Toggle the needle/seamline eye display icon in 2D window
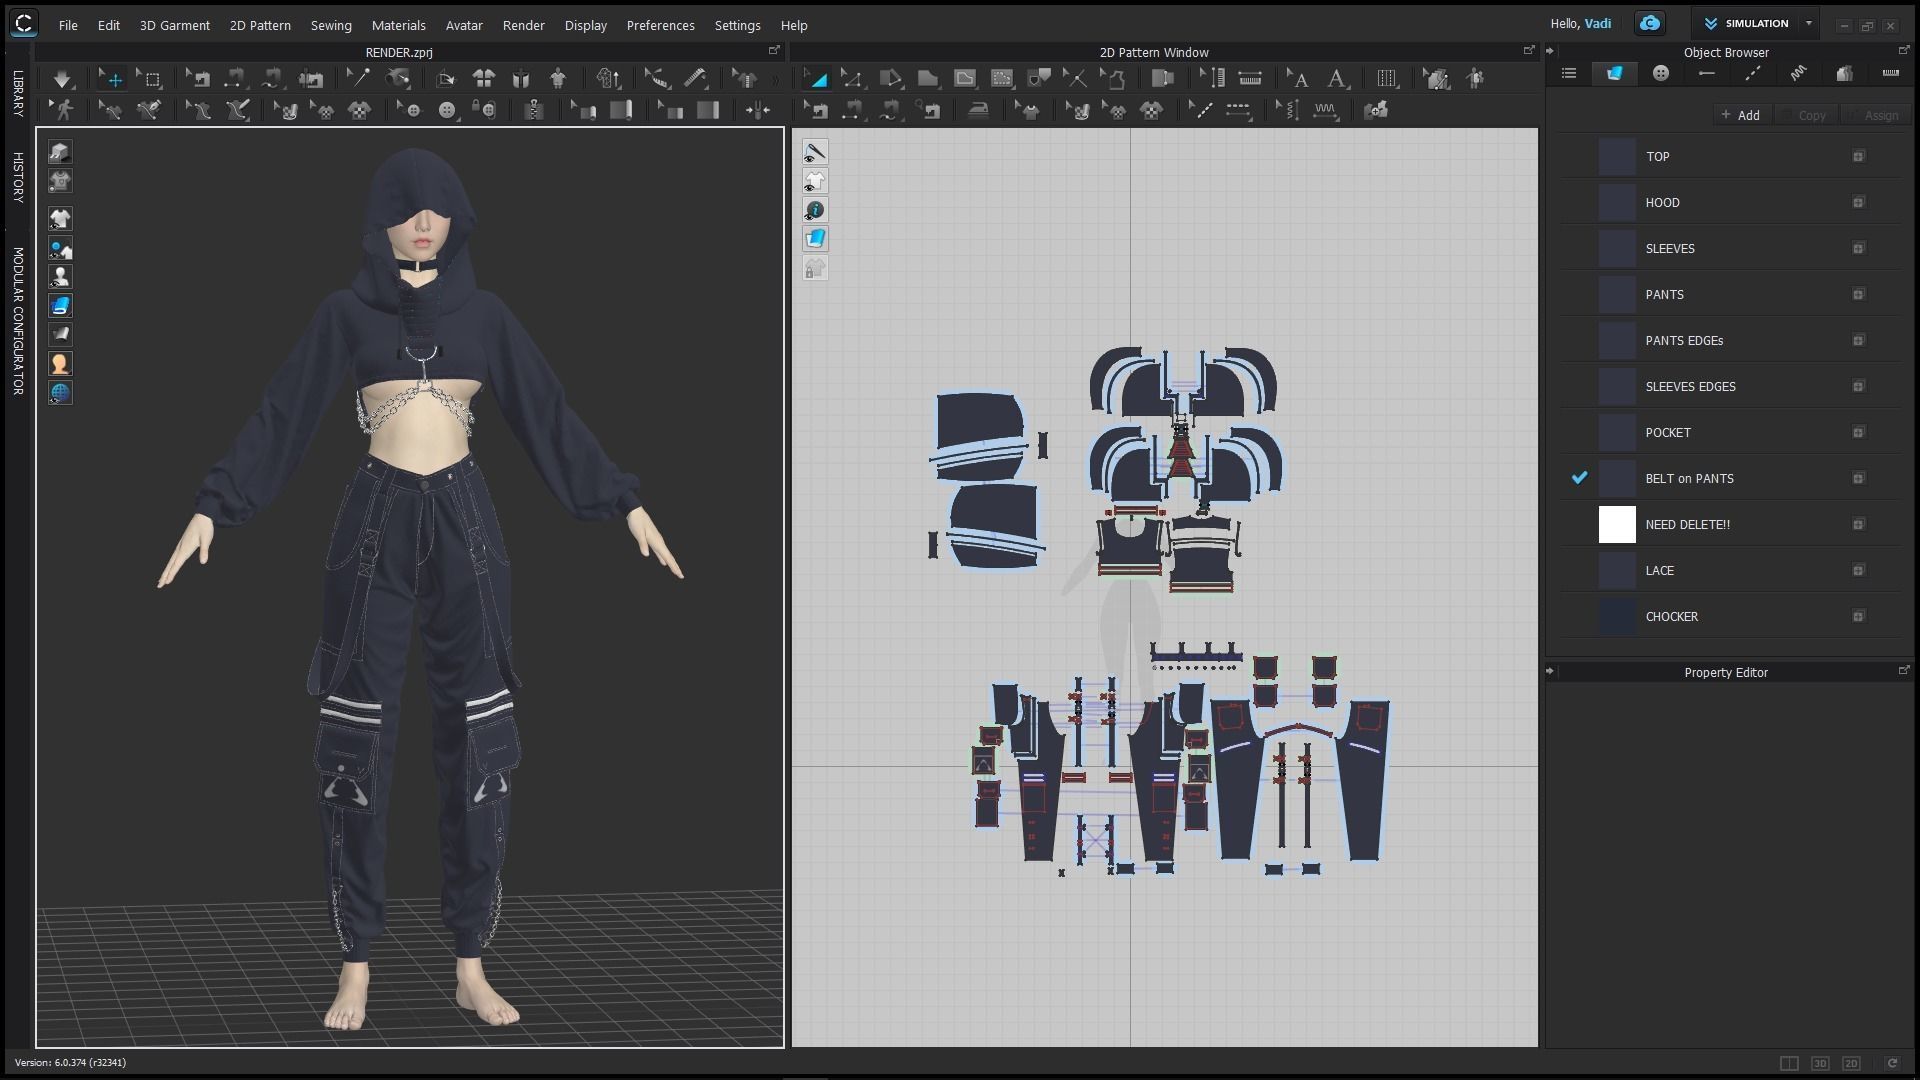Image resolution: width=1920 pixels, height=1080 pixels. 815,152
